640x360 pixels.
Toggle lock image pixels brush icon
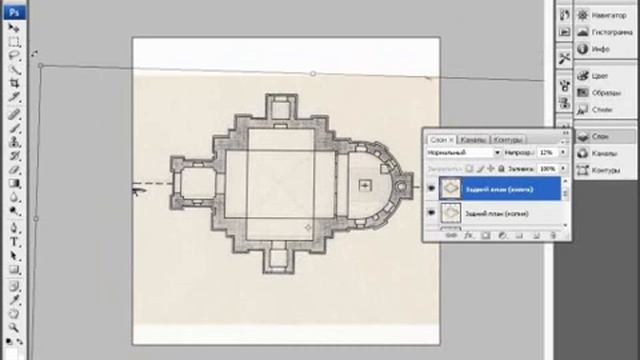click(x=480, y=169)
